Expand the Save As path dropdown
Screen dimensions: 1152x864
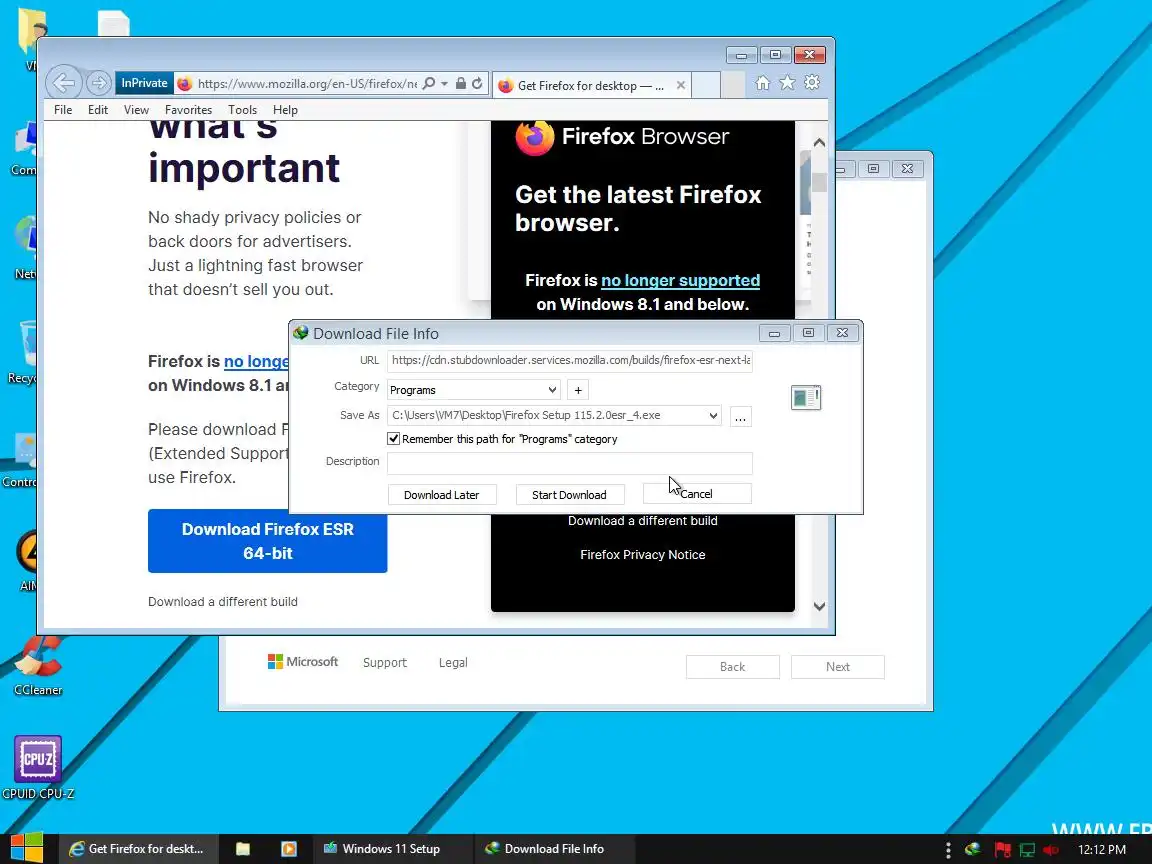point(713,416)
